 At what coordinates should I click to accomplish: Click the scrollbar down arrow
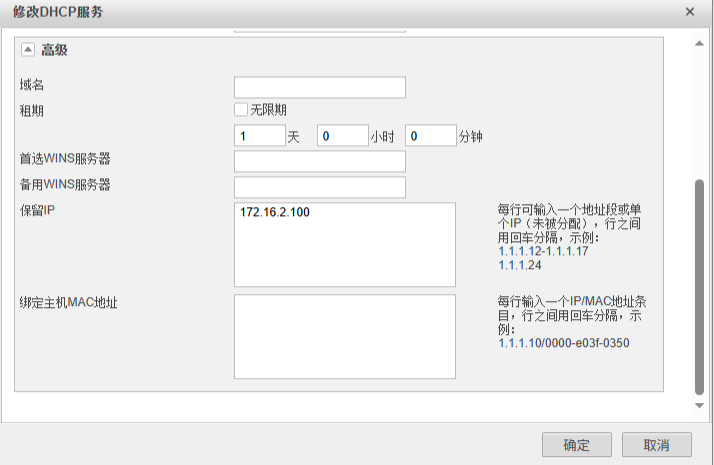pyautogui.click(x=699, y=405)
